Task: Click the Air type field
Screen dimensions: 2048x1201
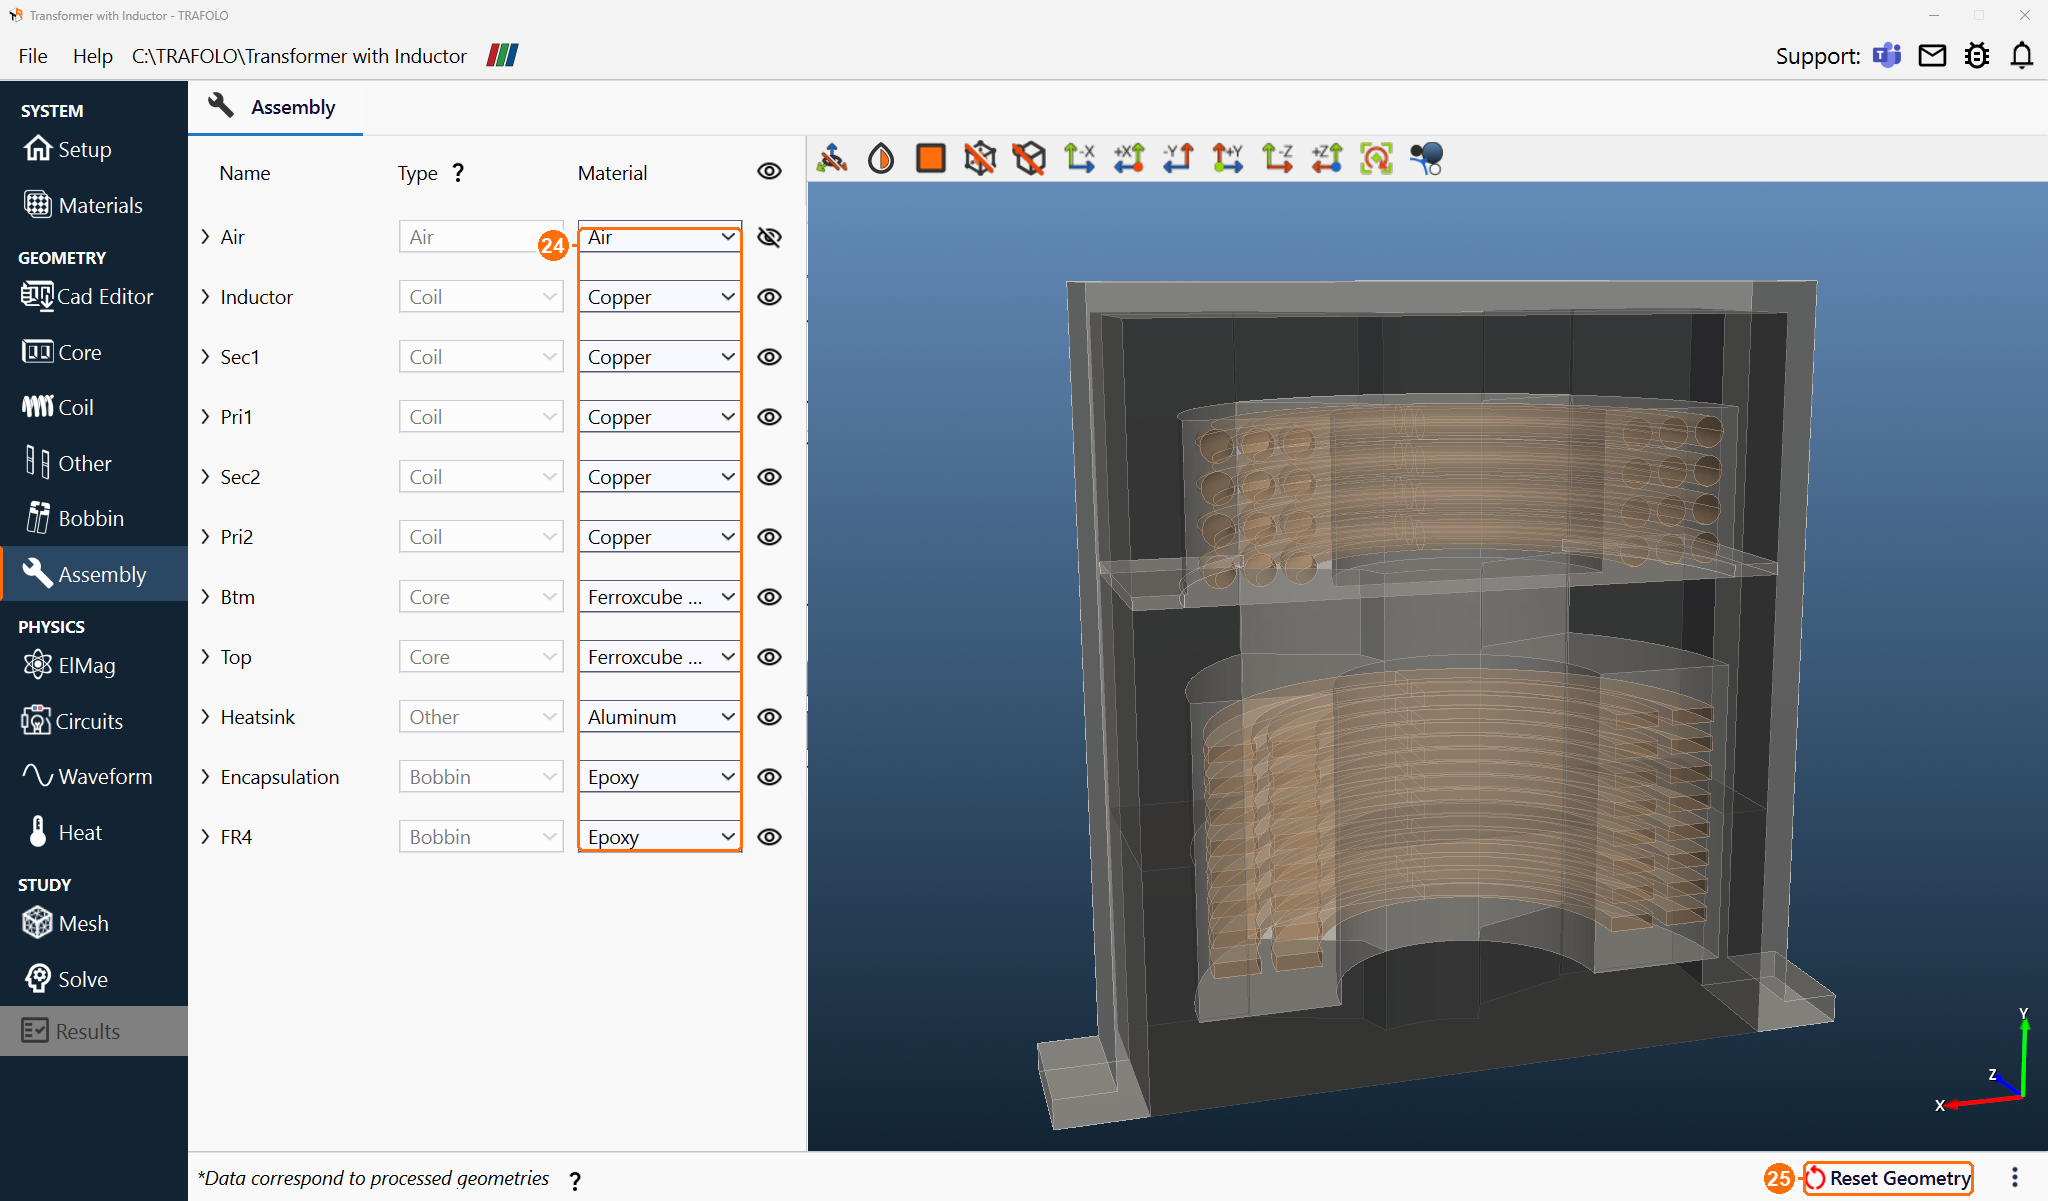Action: (481, 237)
